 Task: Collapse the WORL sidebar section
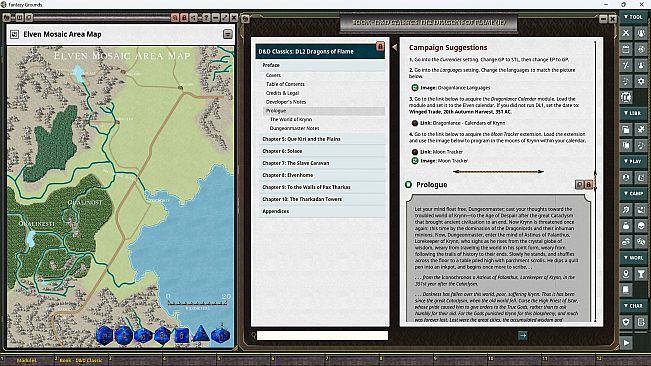(633, 258)
